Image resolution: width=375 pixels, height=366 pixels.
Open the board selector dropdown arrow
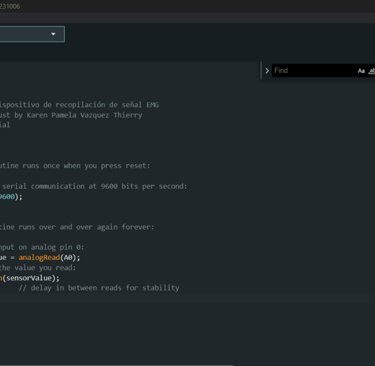pyautogui.click(x=53, y=34)
